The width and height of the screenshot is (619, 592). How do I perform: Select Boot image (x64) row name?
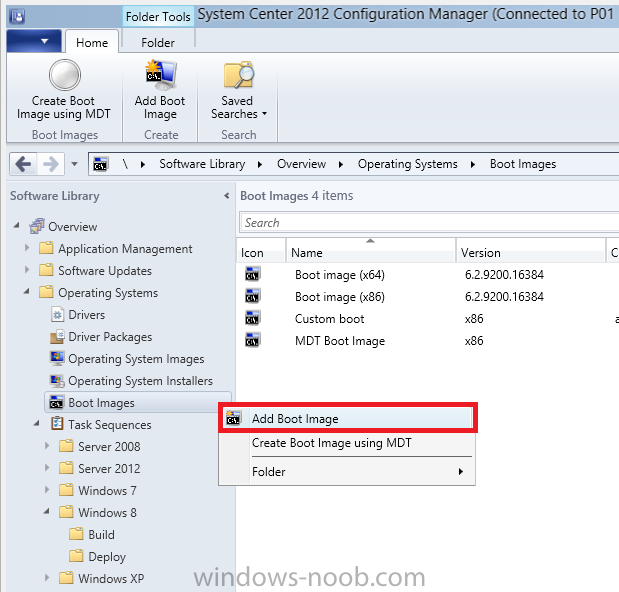point(340,275)
